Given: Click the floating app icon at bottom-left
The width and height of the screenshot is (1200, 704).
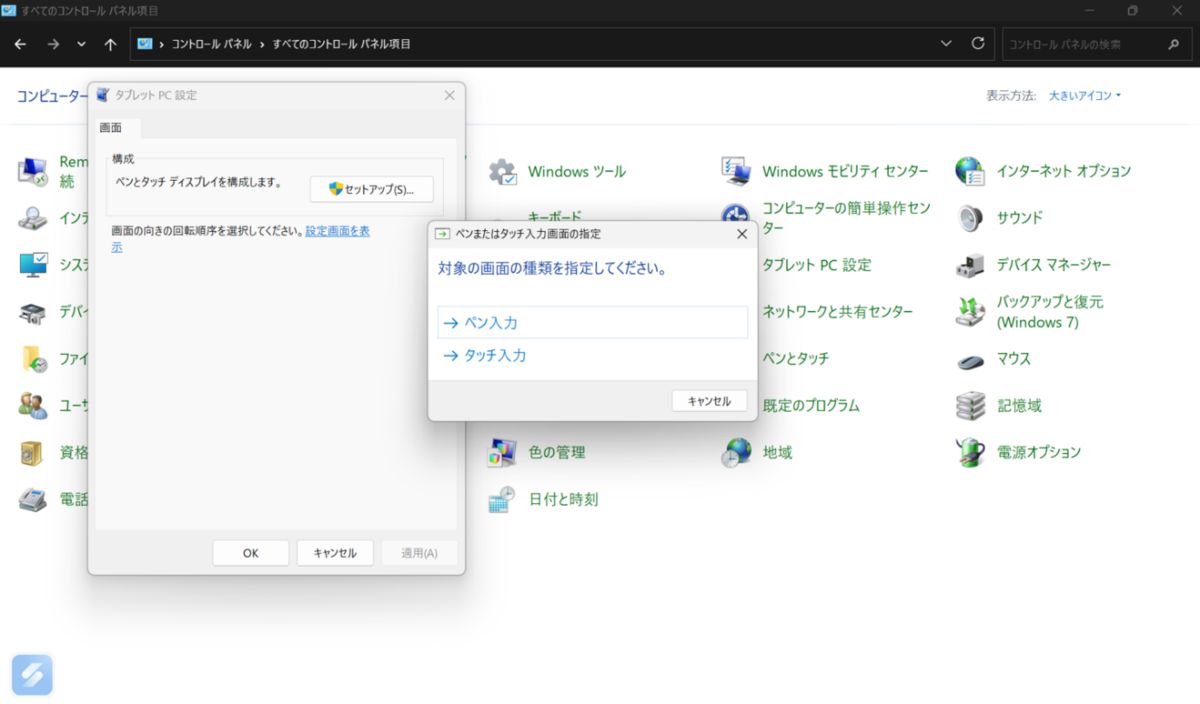Looking at the screenshot, I should click(x=32, y=675).
